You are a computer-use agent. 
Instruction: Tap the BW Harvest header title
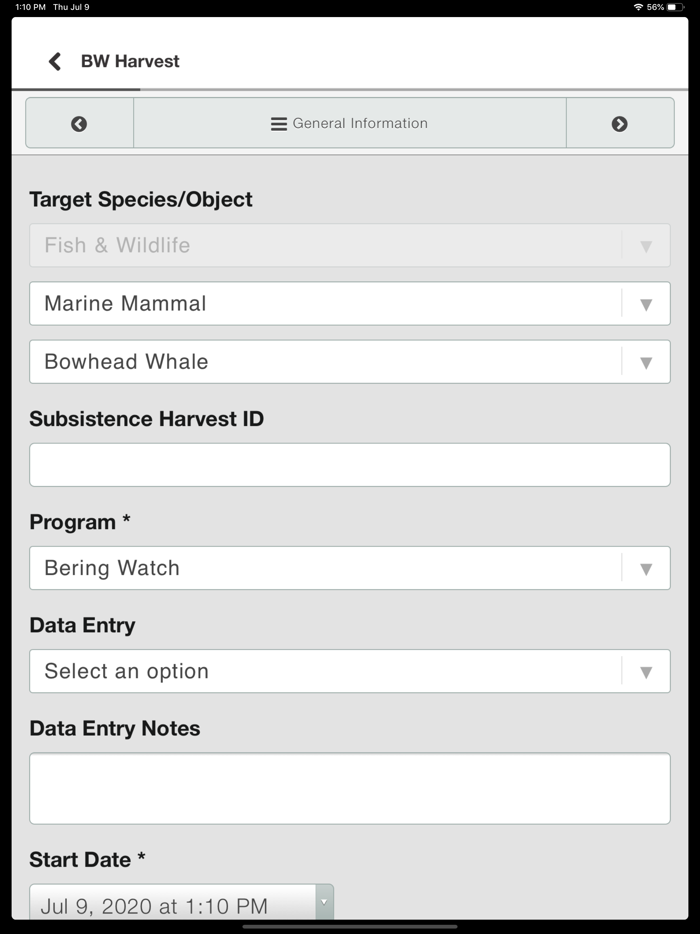pos(130,61)
